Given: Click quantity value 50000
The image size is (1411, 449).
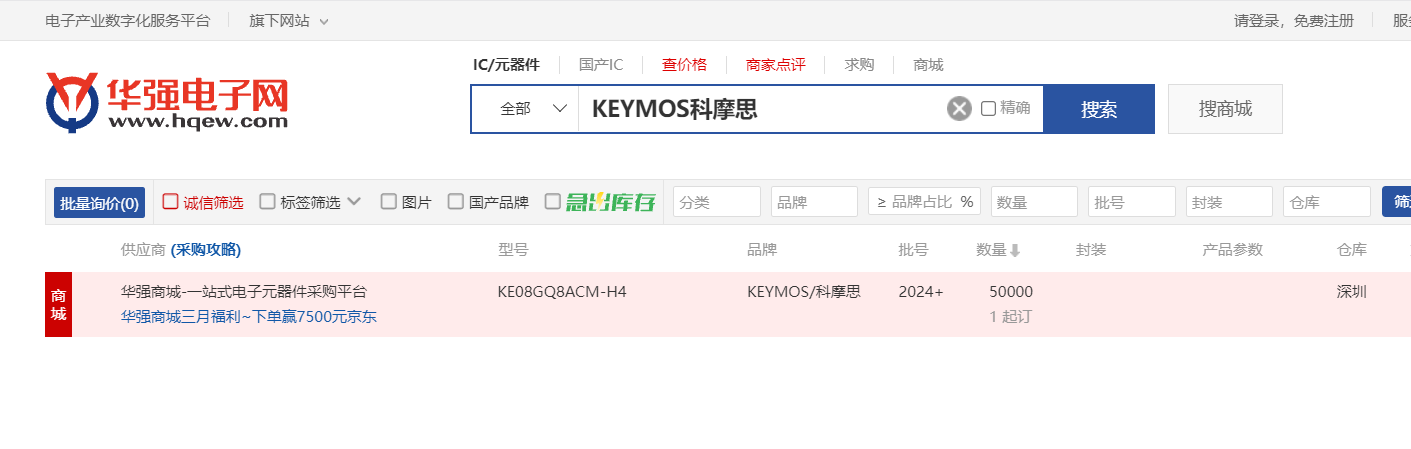Looking at the screenshot, I should point(1011,292).
